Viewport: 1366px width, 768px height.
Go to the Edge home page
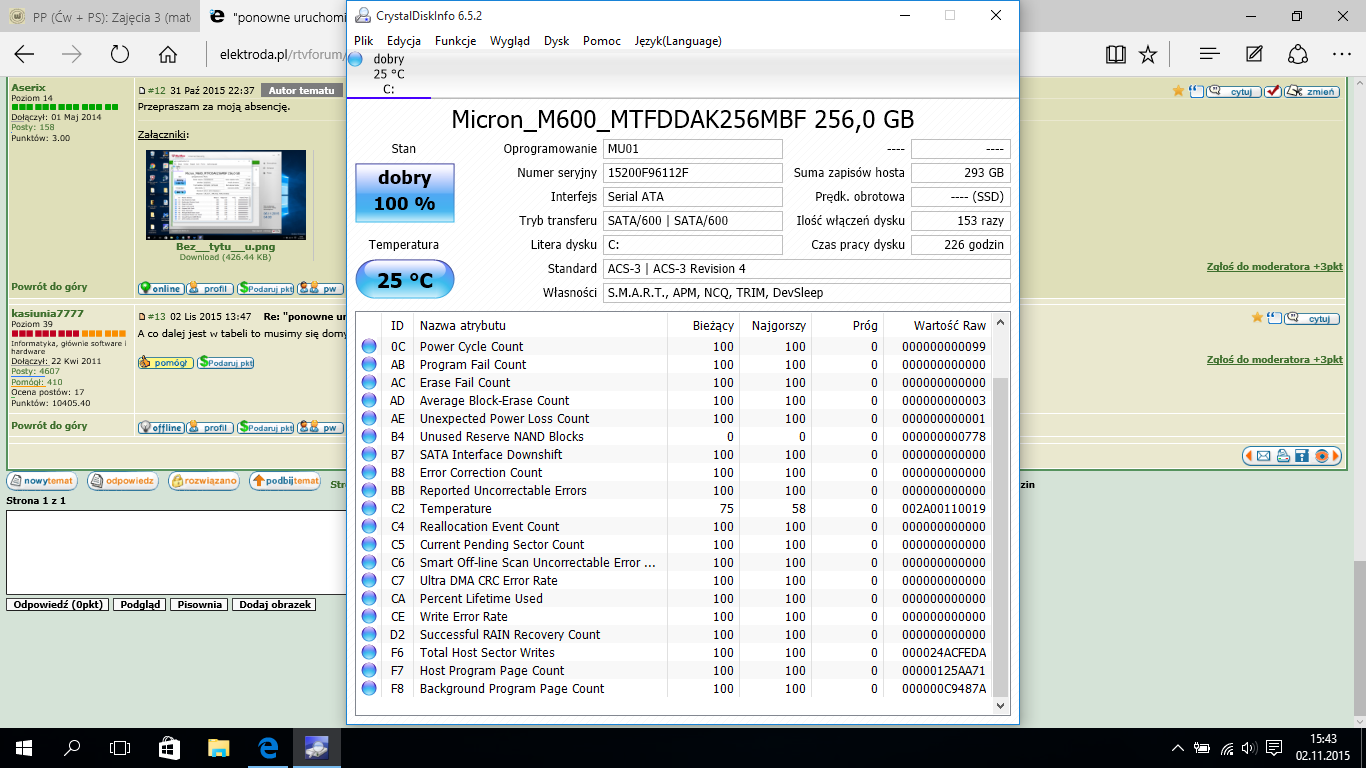pos(168,54)
